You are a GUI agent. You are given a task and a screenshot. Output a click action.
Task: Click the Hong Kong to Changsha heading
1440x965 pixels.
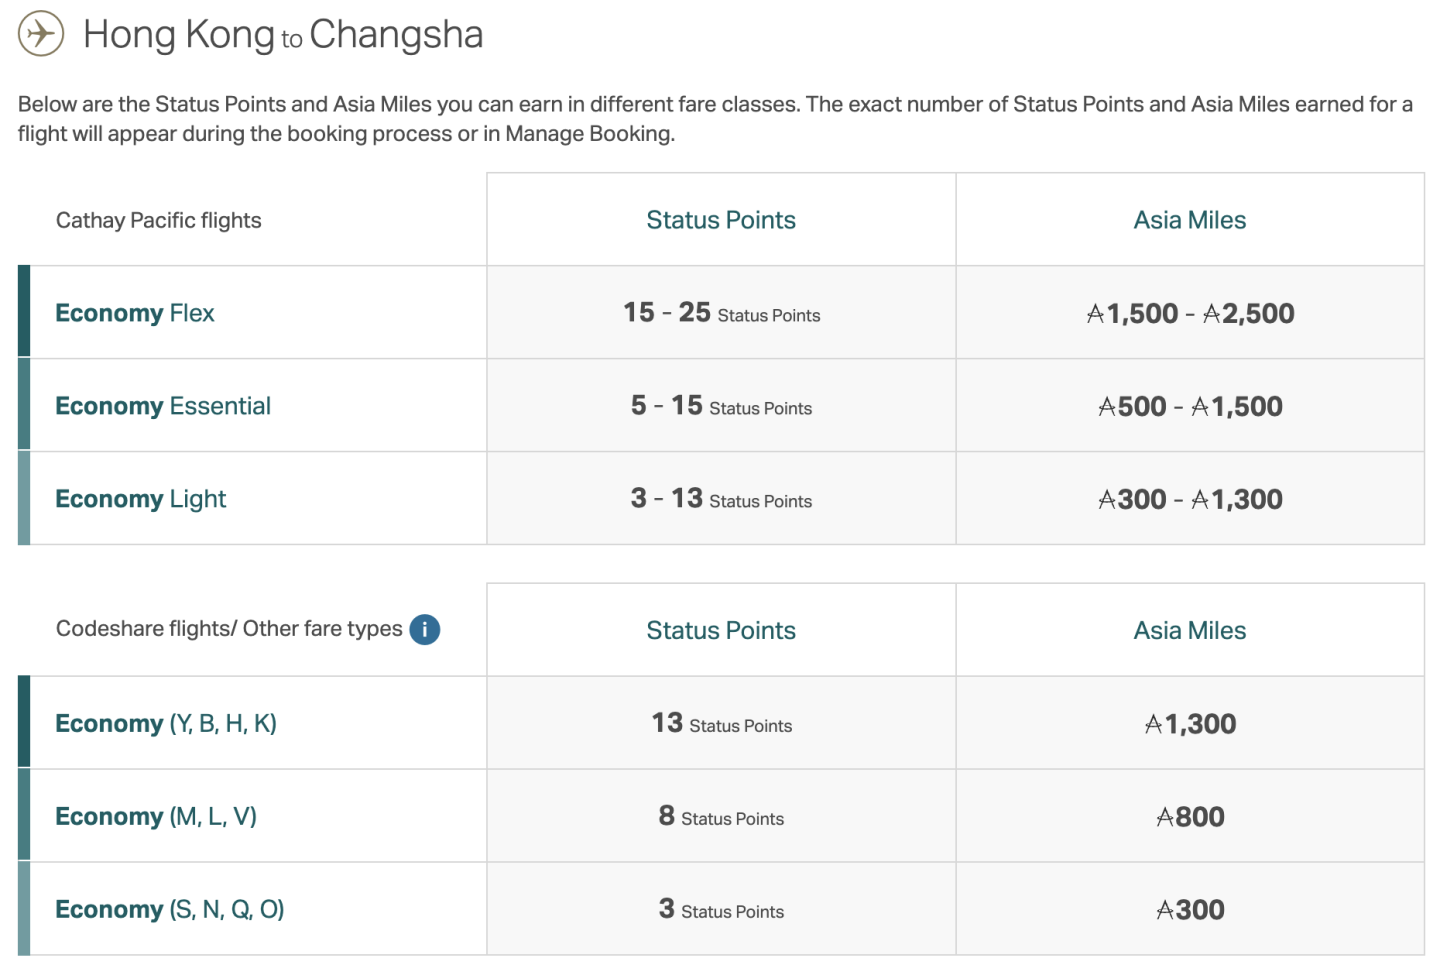(x=283, y=35)
